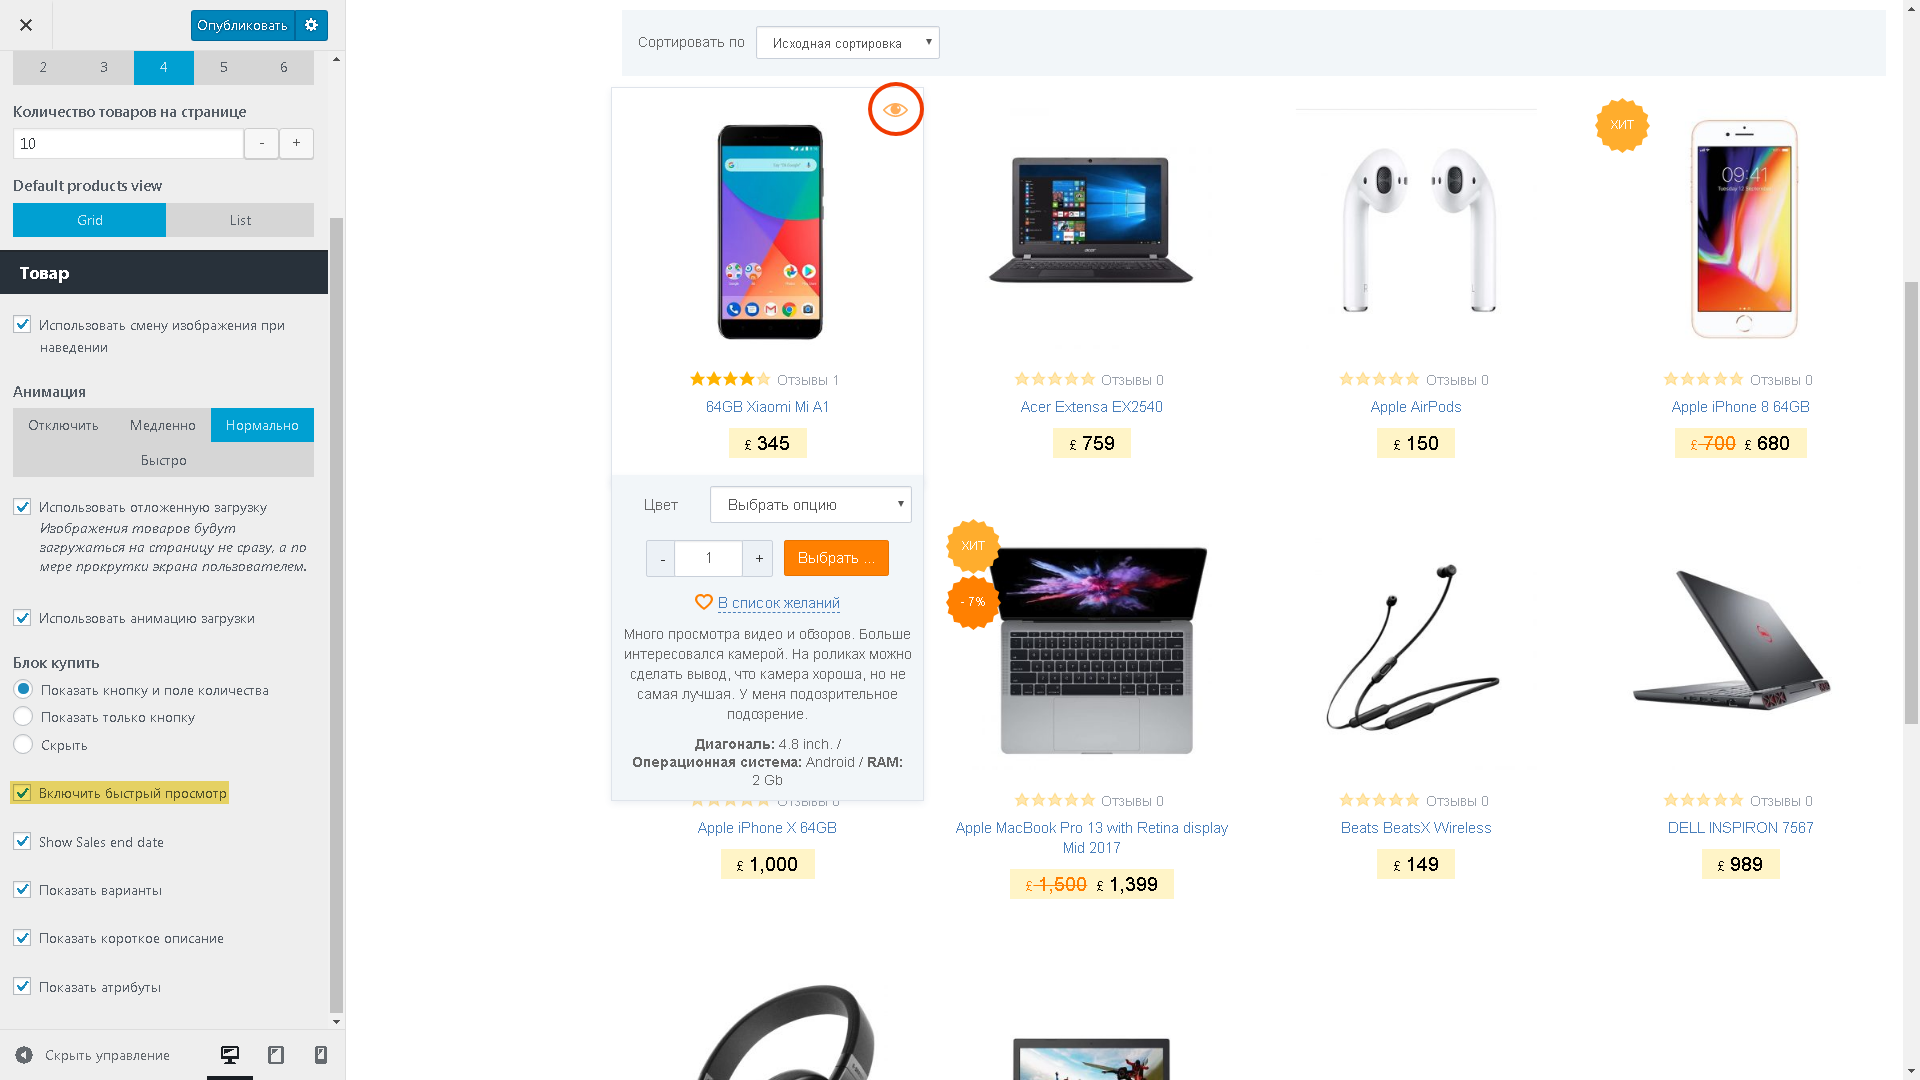Open Apple AirPods product link

1416,407
